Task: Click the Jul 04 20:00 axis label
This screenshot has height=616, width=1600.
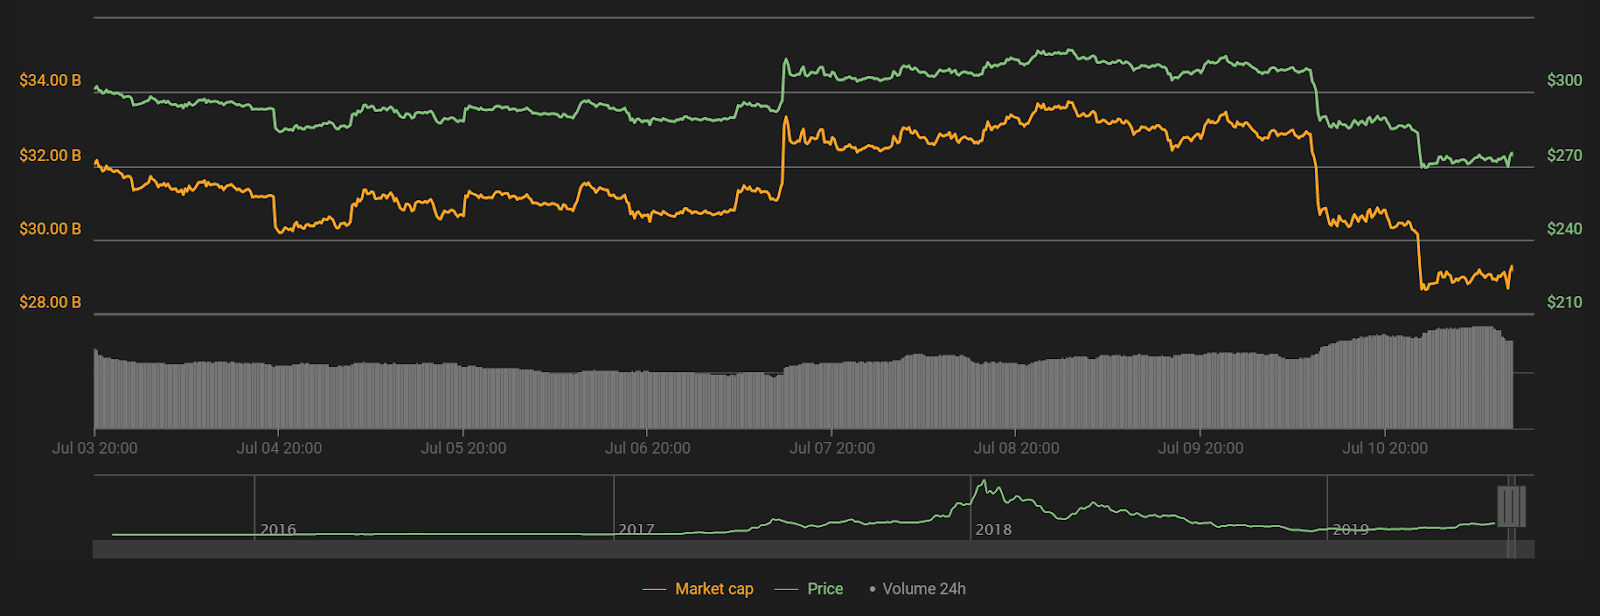Action: pos(279,448)
